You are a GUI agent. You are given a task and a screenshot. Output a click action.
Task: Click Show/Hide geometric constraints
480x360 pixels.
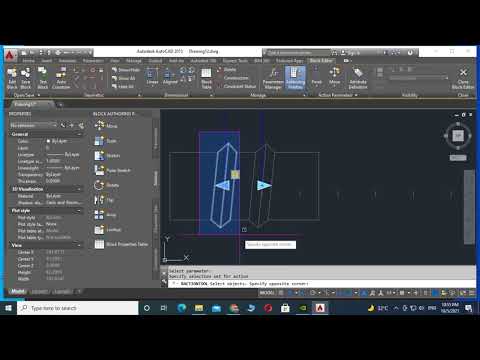point(126,70)
